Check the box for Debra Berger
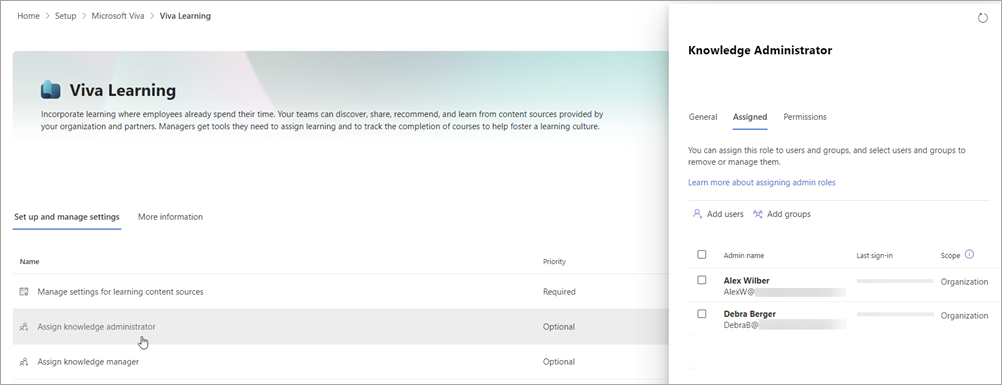This screenshot has width=1002, height=385. [x=702, y=314]
